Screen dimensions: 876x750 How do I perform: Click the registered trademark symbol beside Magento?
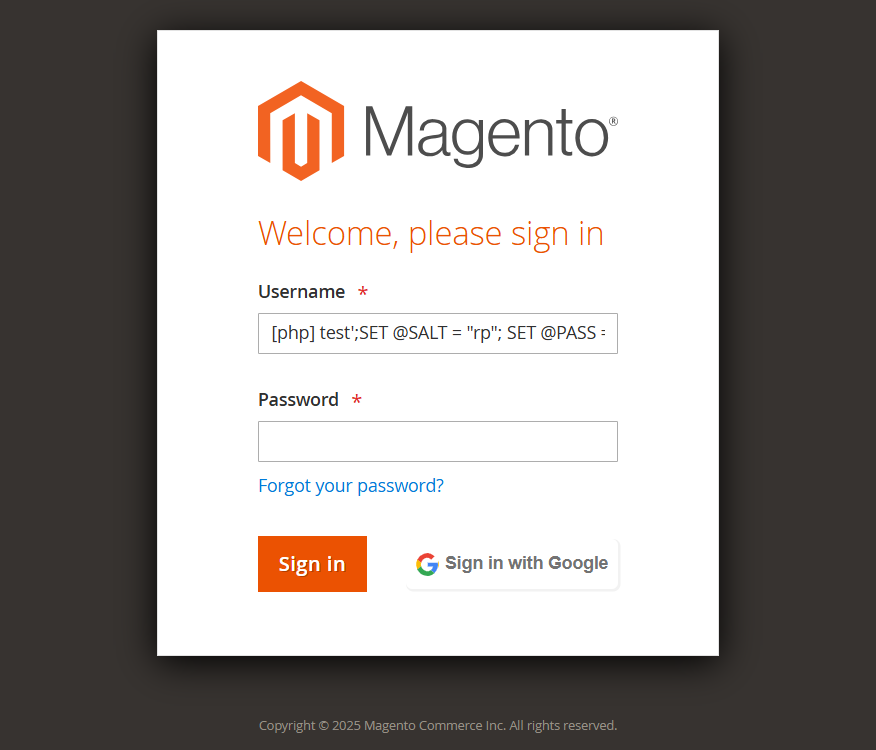pos(613,121)
